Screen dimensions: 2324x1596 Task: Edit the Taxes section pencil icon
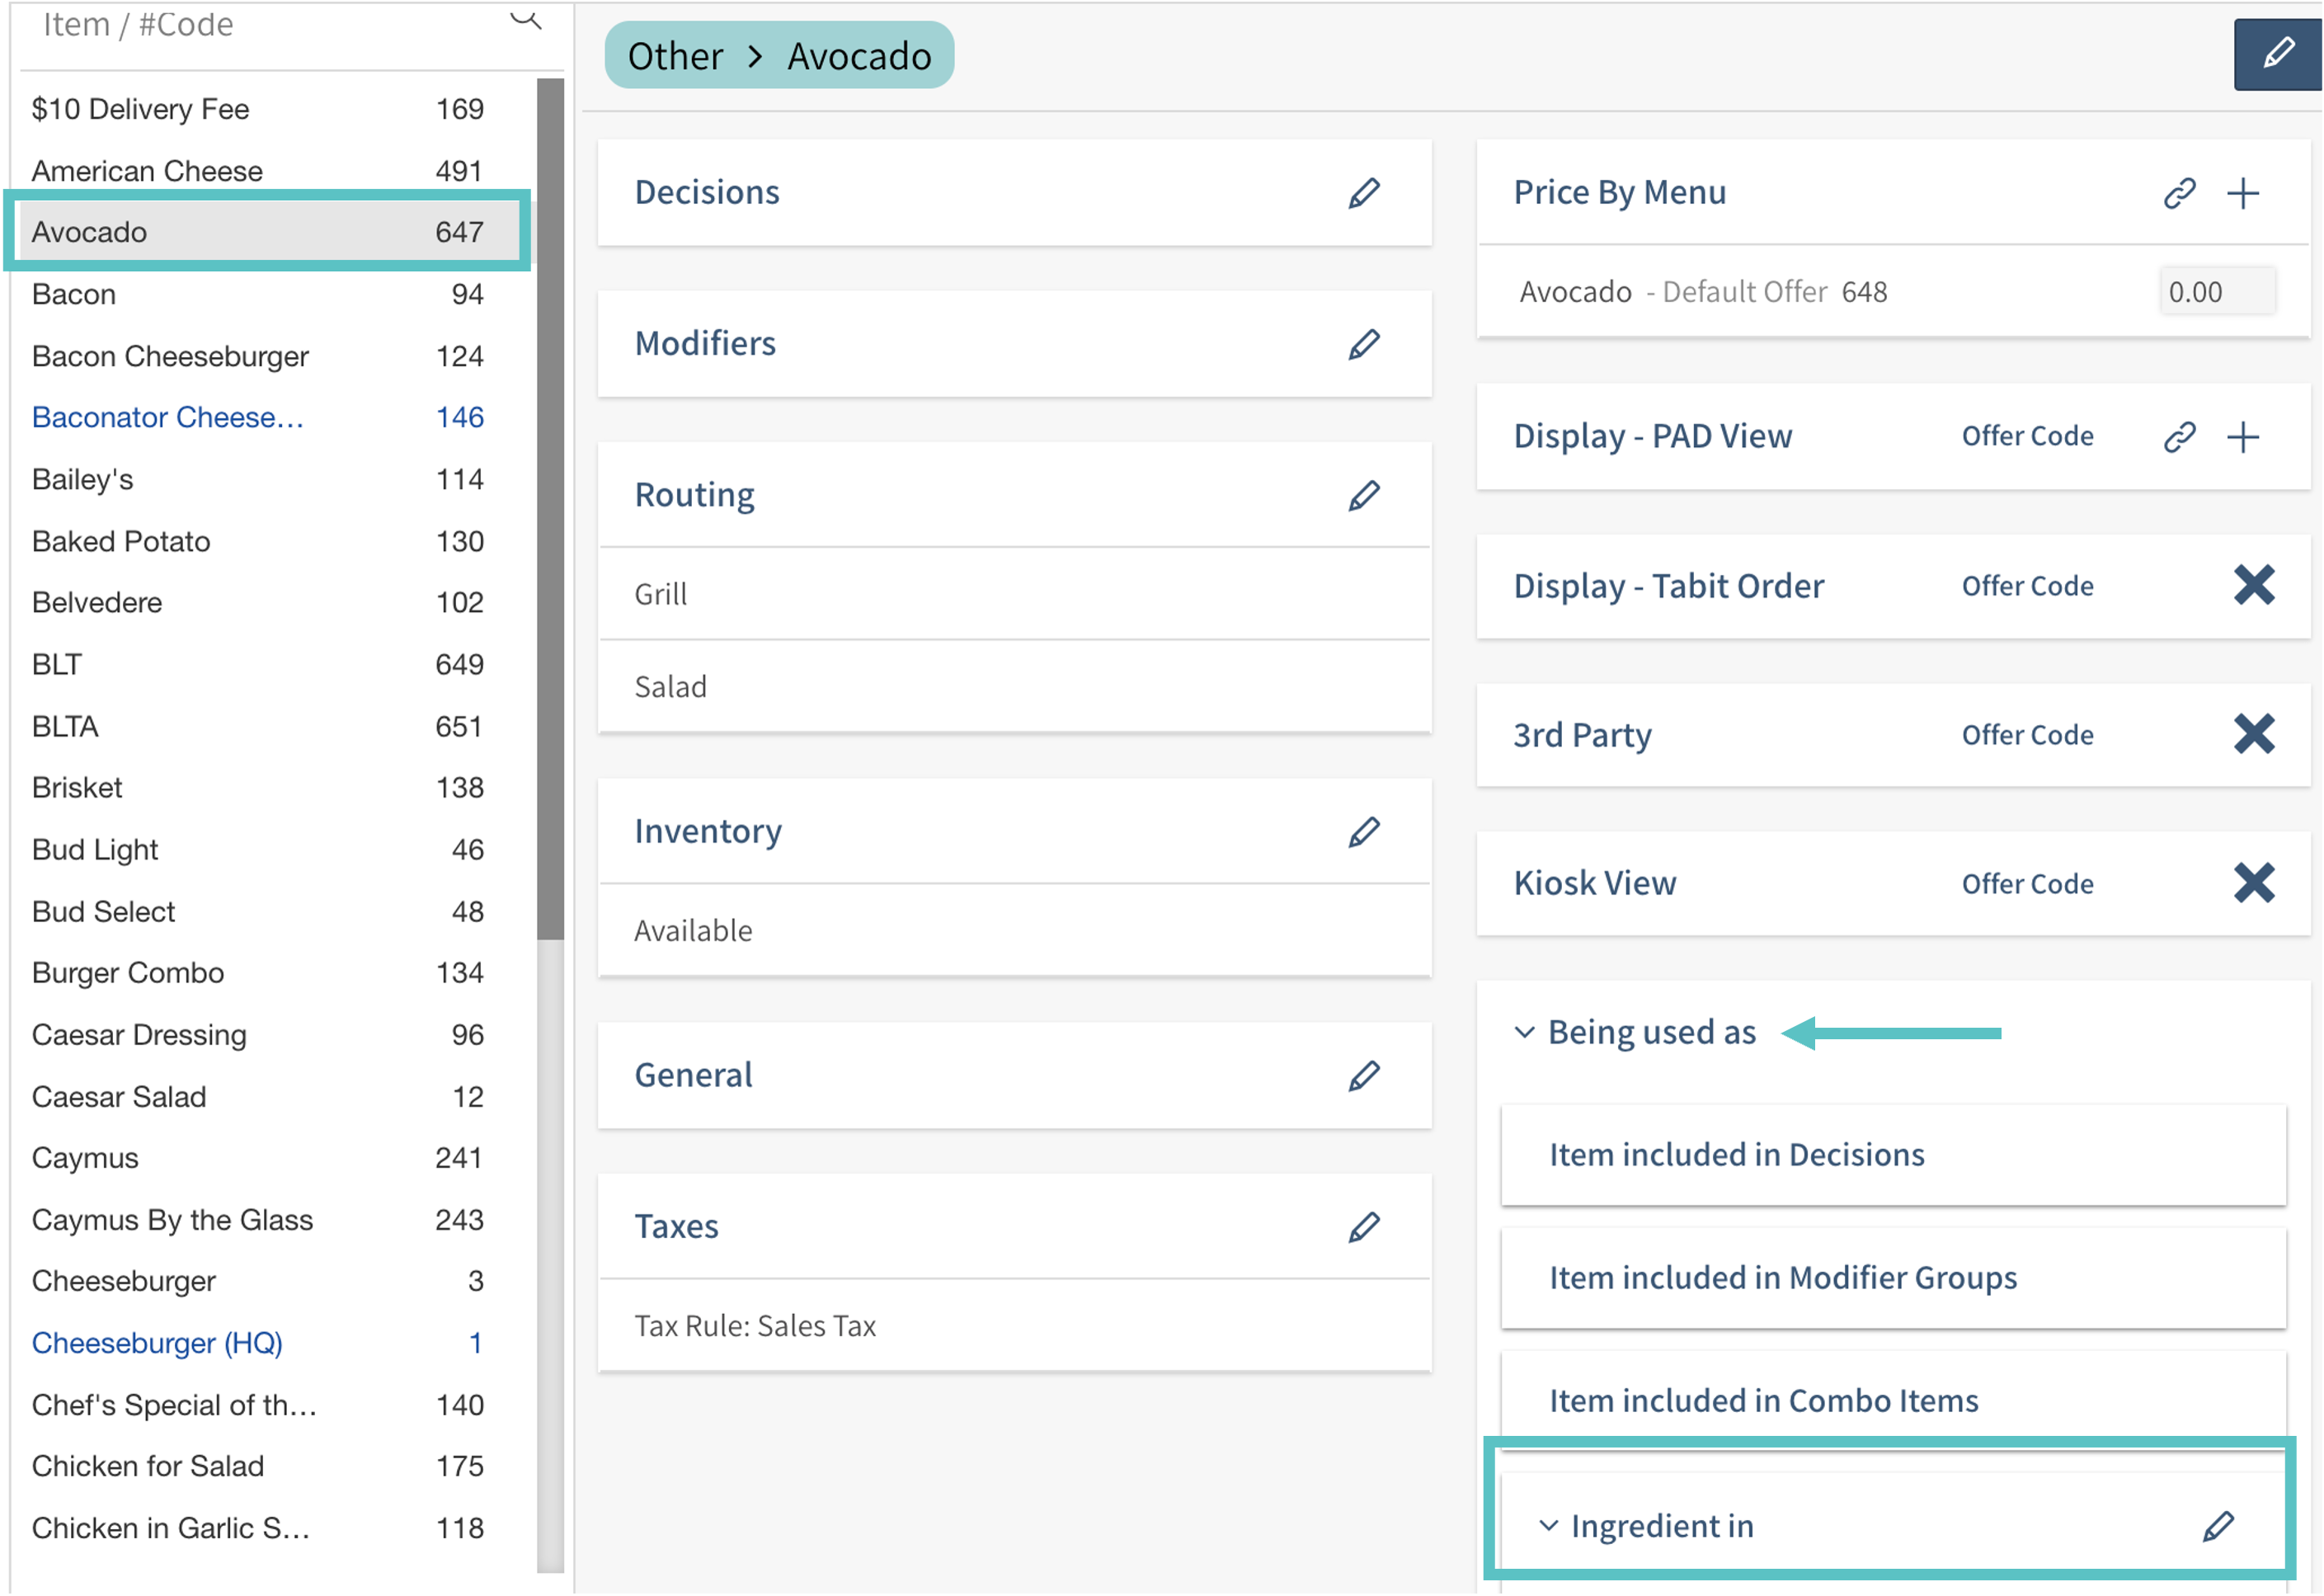[1363, 1227]
